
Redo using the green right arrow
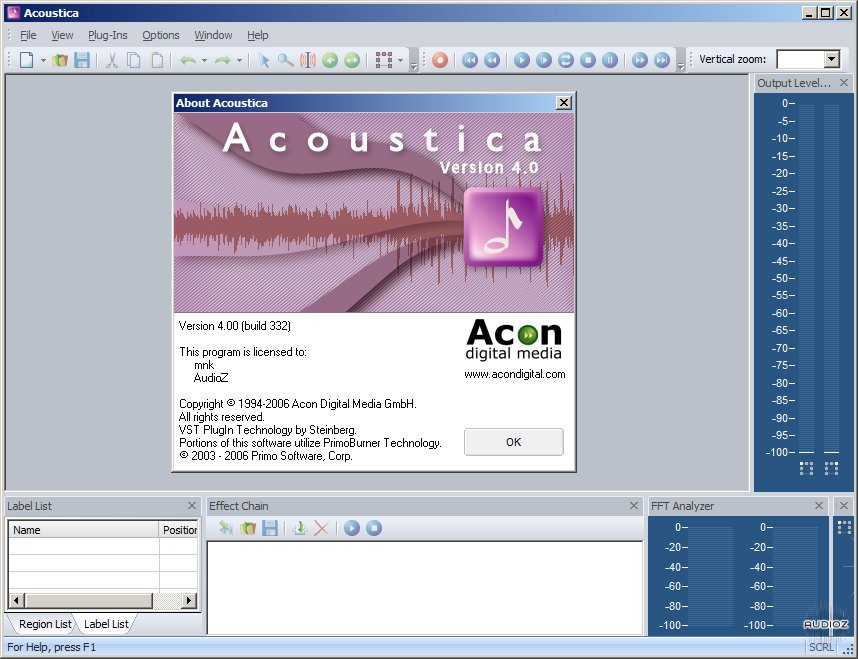[223, 60]
